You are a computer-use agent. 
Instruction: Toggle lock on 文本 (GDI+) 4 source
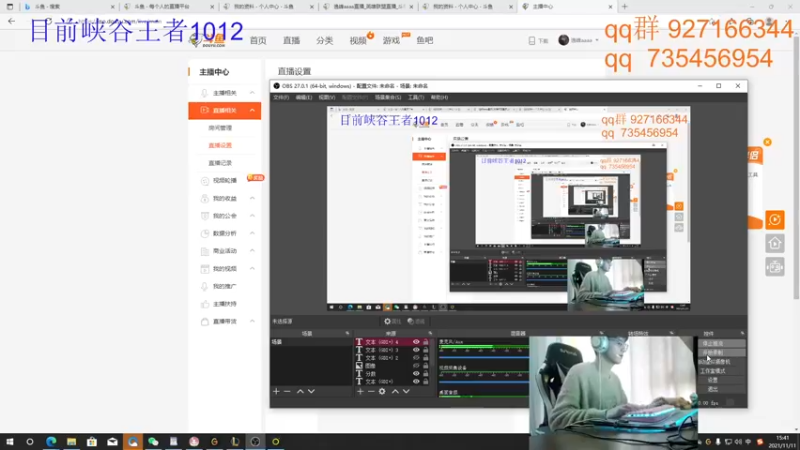coord(426,342)
